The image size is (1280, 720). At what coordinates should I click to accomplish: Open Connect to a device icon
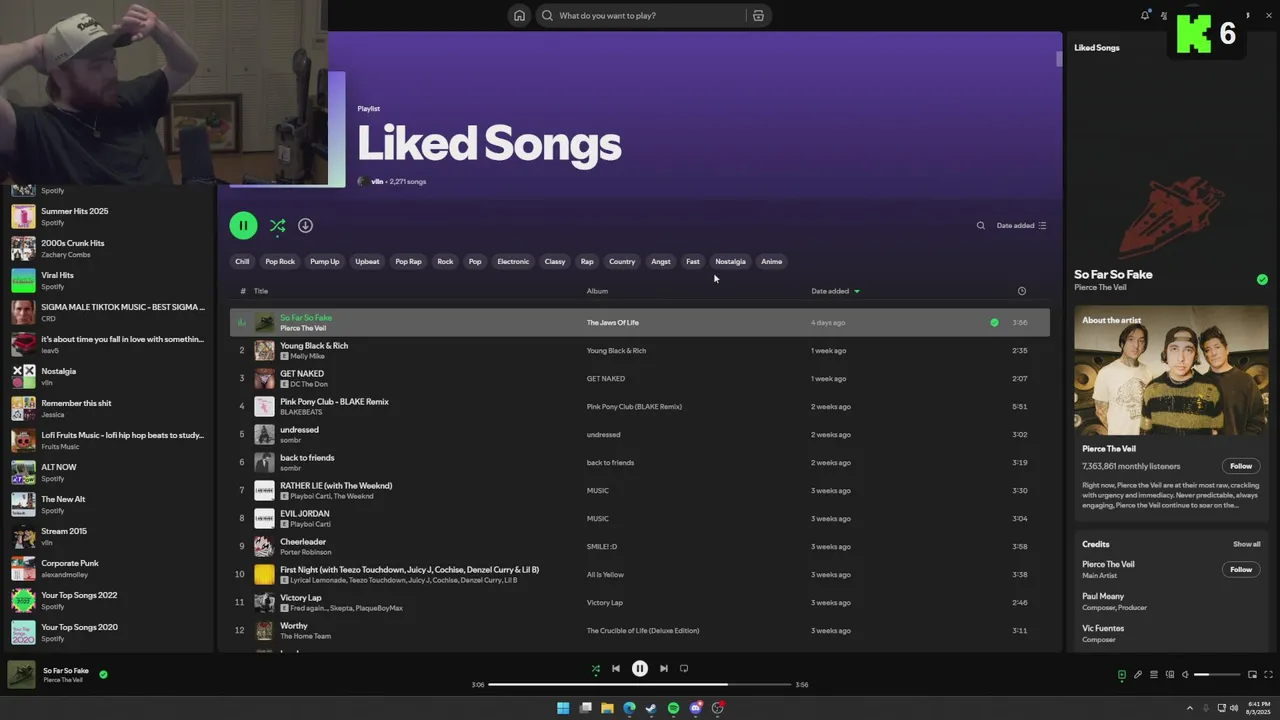tap(1169, 675)
